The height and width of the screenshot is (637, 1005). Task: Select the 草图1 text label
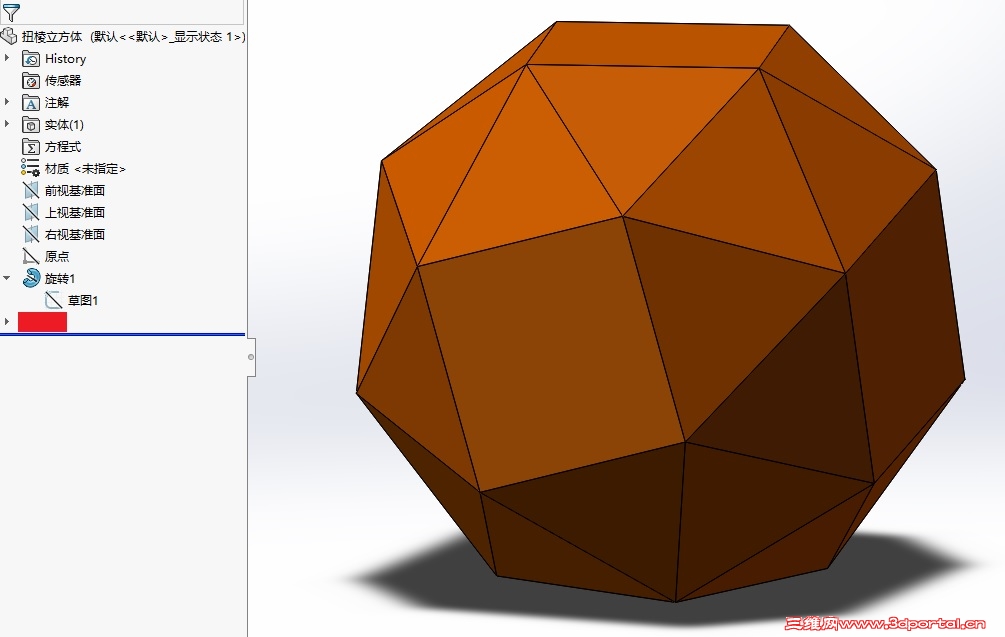coord(83,300)
